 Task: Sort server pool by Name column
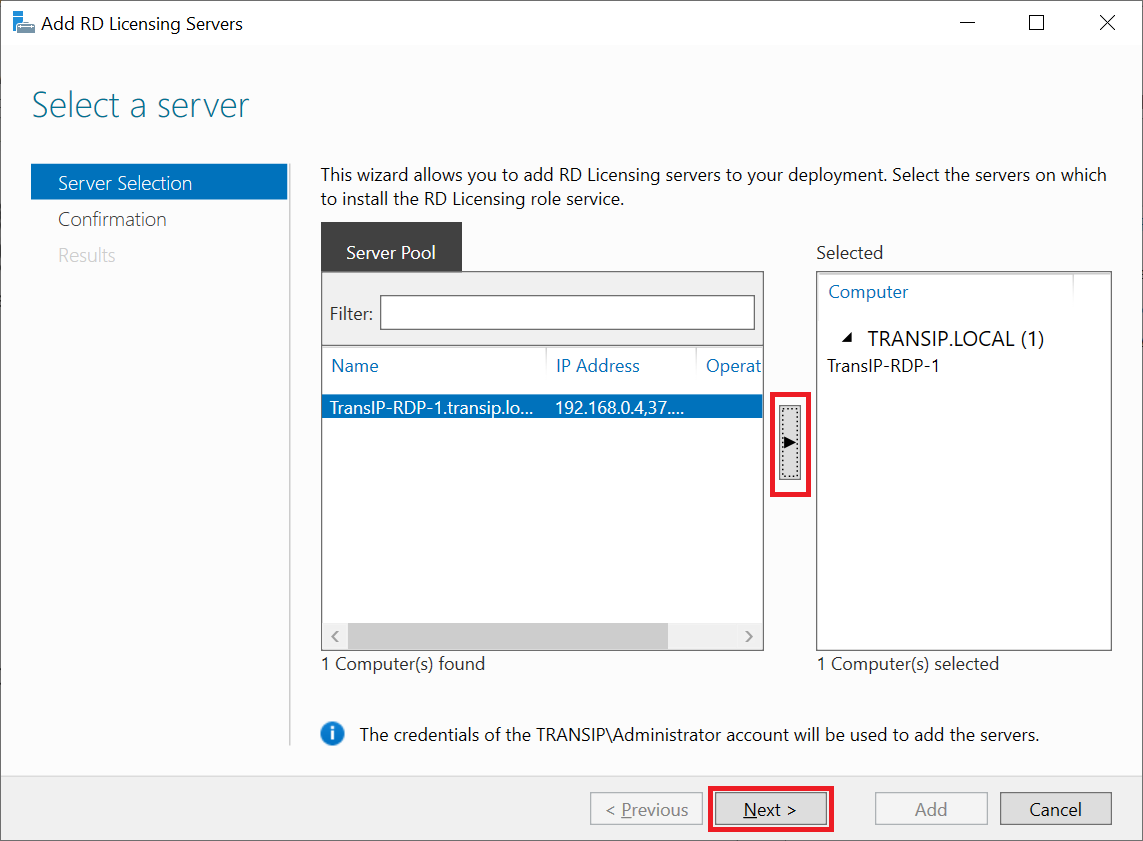[355, 366]
